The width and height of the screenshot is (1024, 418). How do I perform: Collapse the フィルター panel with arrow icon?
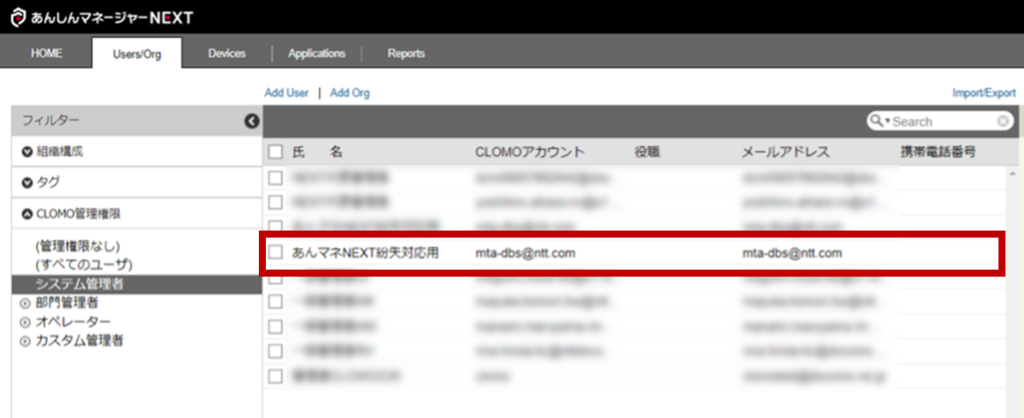[x=252, y=121]
